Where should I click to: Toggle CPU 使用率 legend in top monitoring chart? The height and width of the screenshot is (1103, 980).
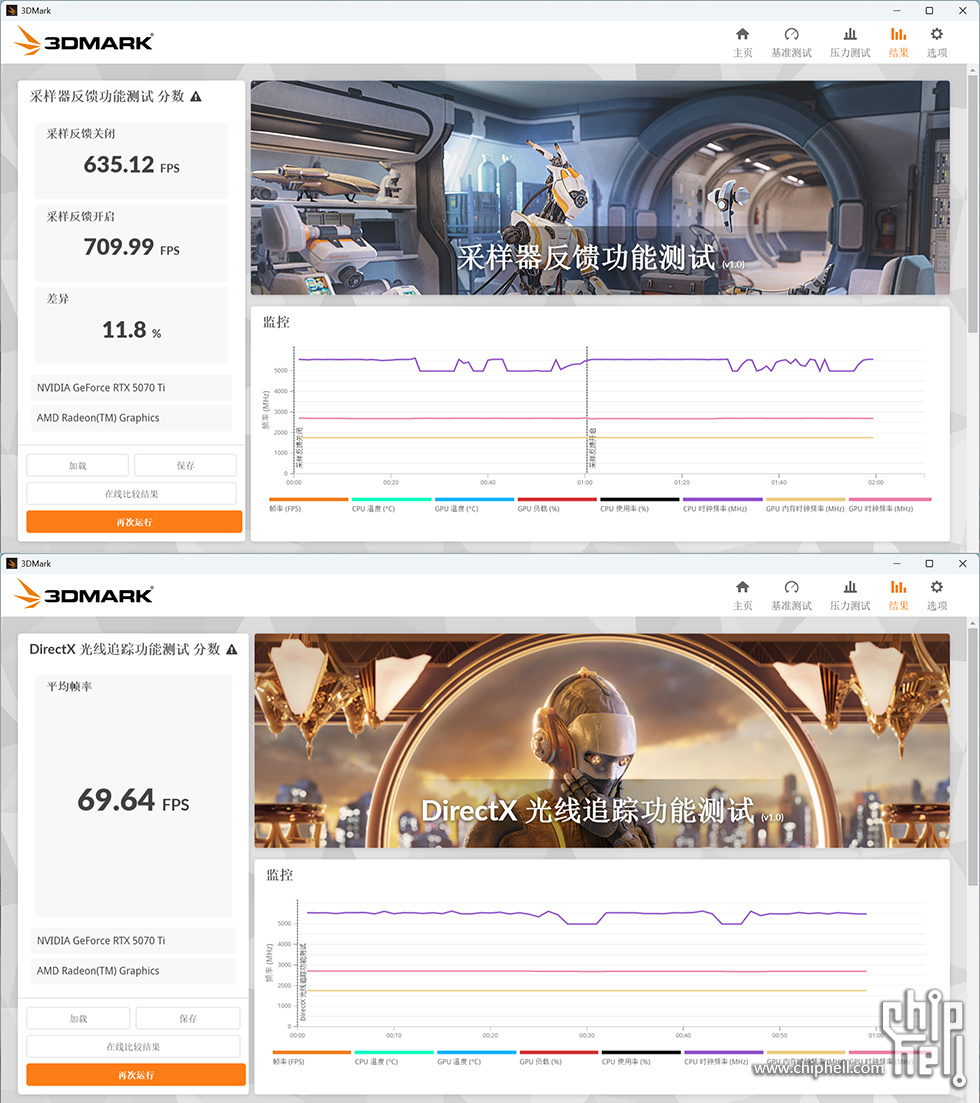pos(639,504)
